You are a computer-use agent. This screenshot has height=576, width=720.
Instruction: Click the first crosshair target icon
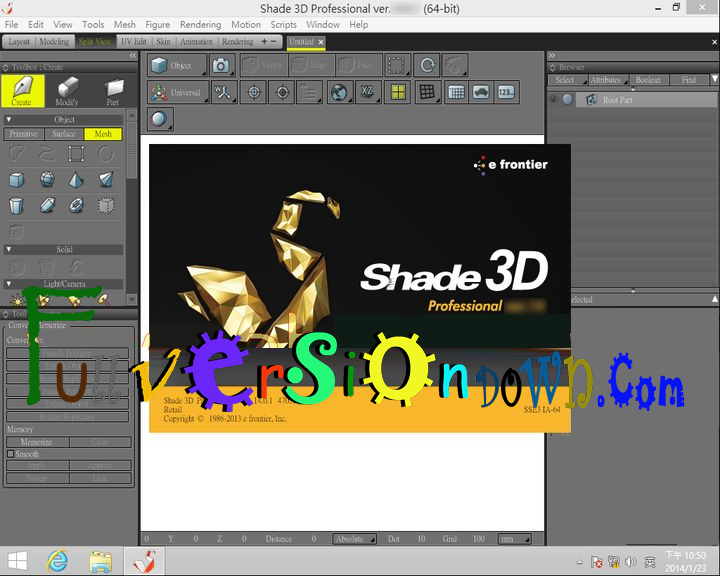click(x=253, y=92)
